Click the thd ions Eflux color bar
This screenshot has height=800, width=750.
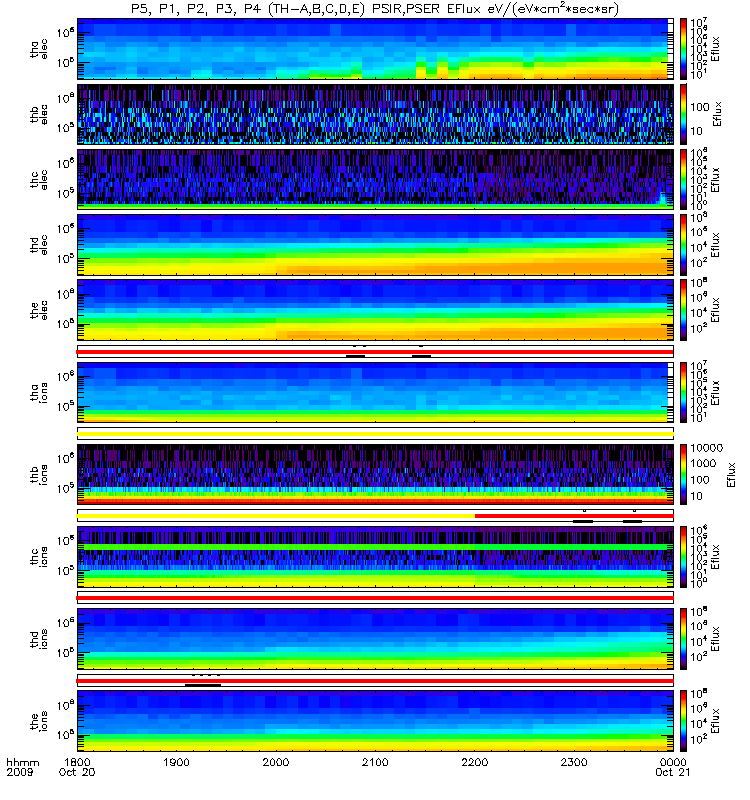pyautogui.click(x=683, y=639)
